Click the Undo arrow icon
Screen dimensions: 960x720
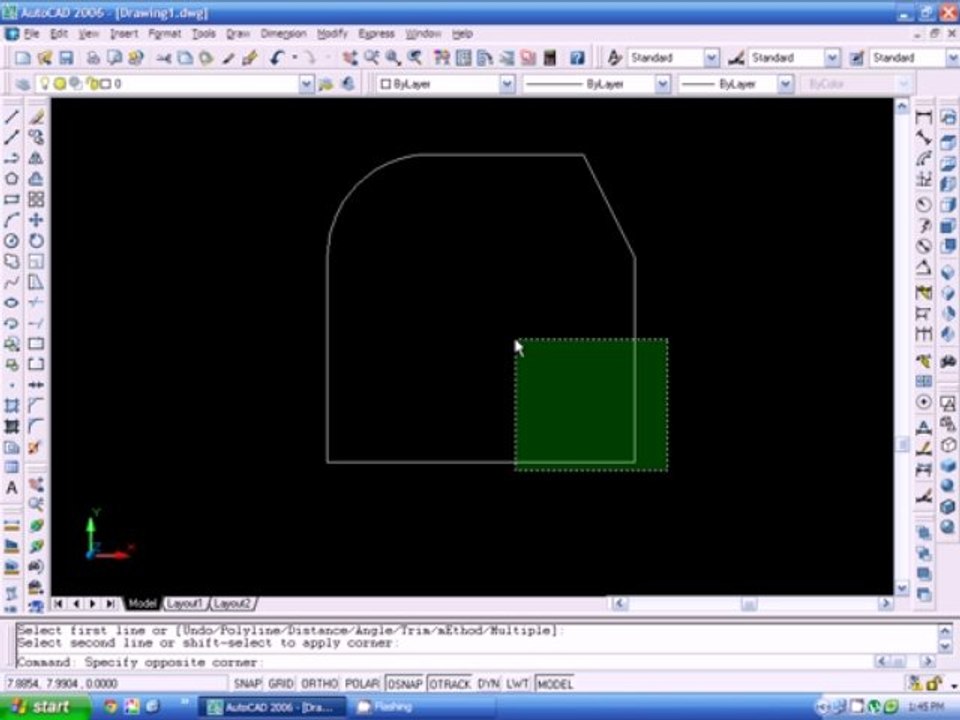(277, 58)
